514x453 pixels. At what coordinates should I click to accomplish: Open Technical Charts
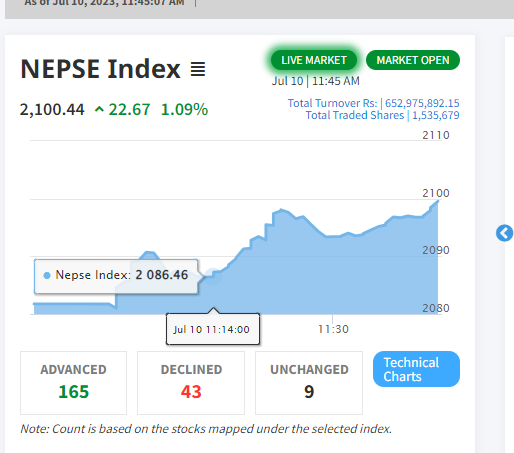tap(416, 369)
